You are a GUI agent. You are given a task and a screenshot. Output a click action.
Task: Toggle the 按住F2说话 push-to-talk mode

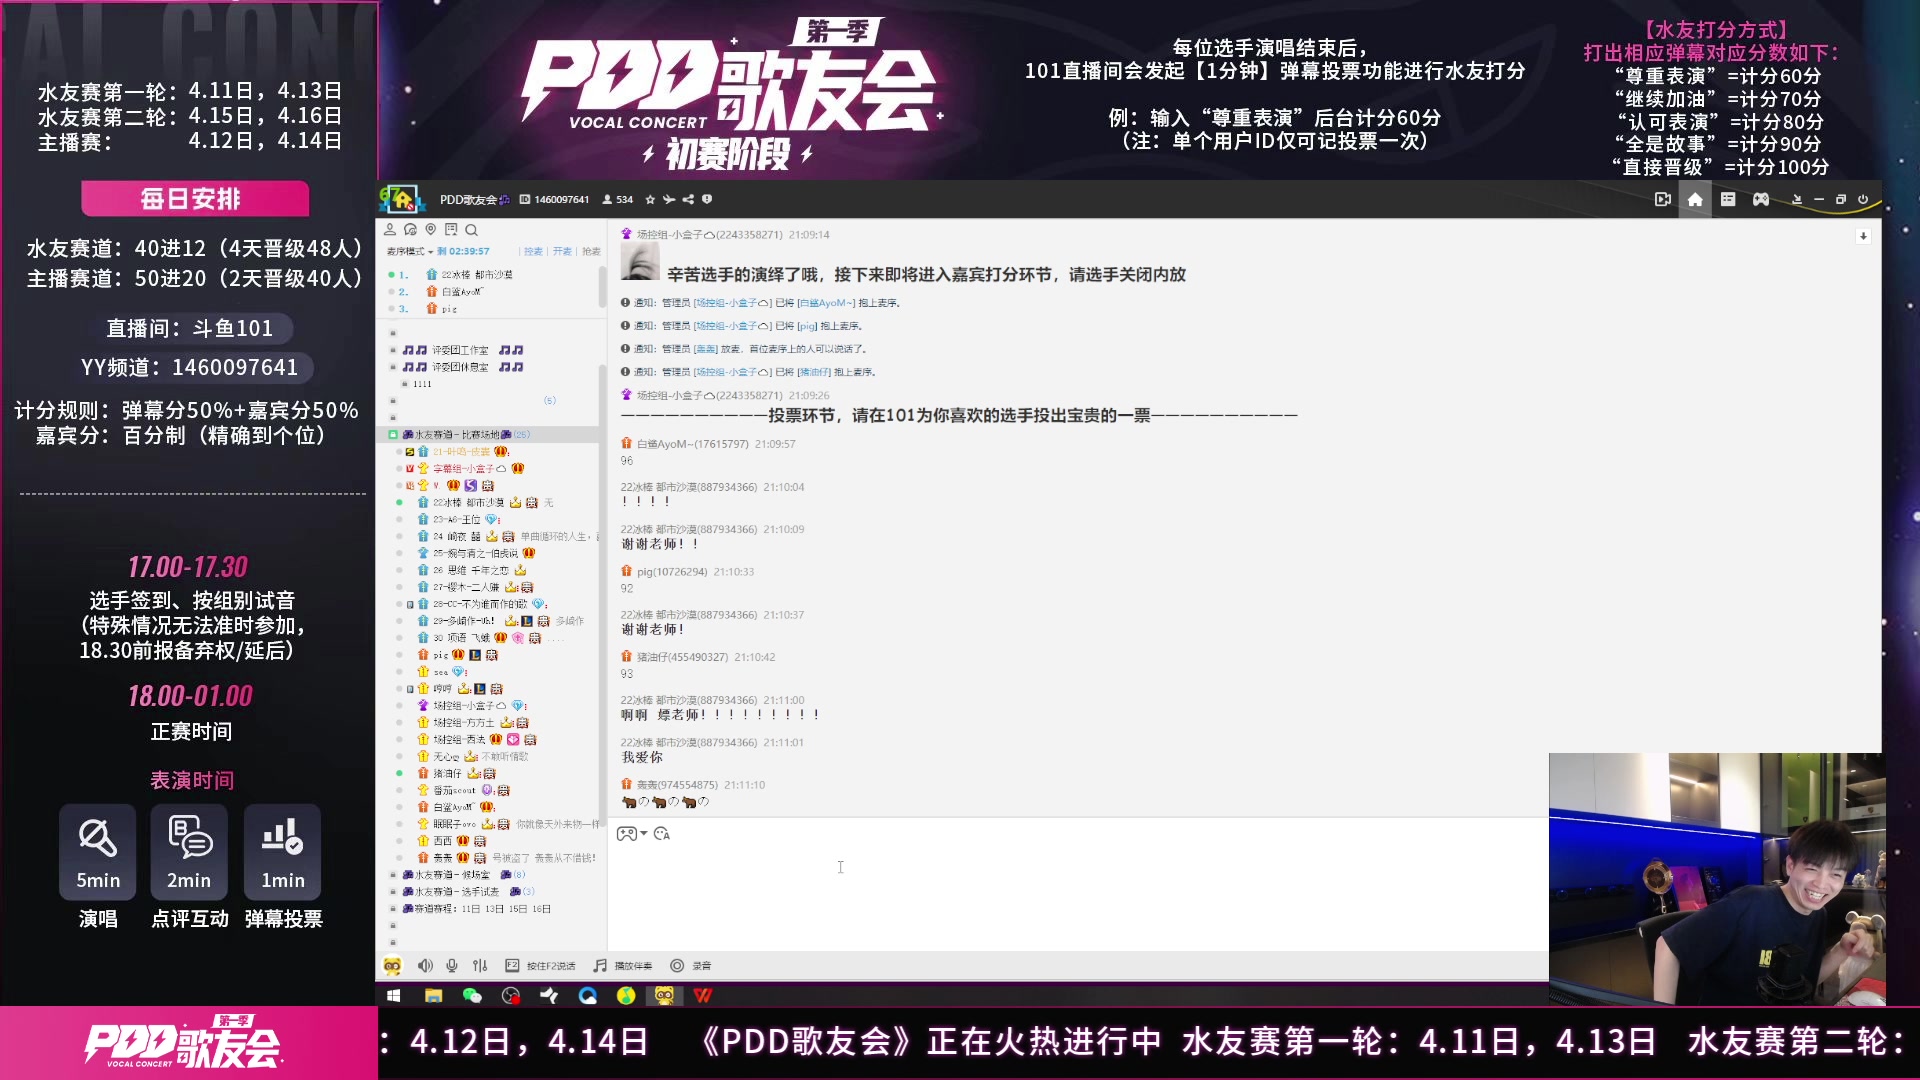(x=541, y=966)
